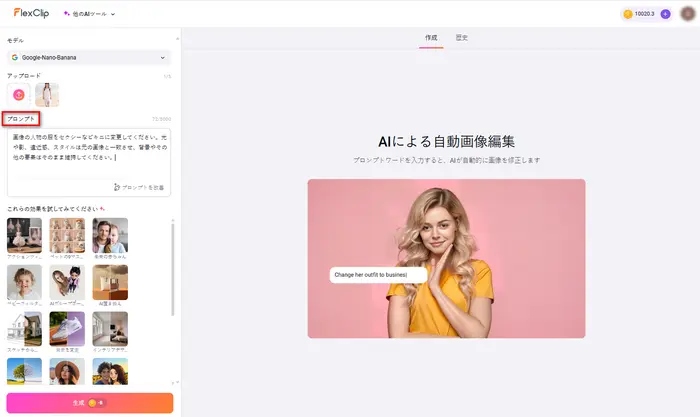
Task: Choose the sneaker background change thumbnail
Action: (67, 329)
